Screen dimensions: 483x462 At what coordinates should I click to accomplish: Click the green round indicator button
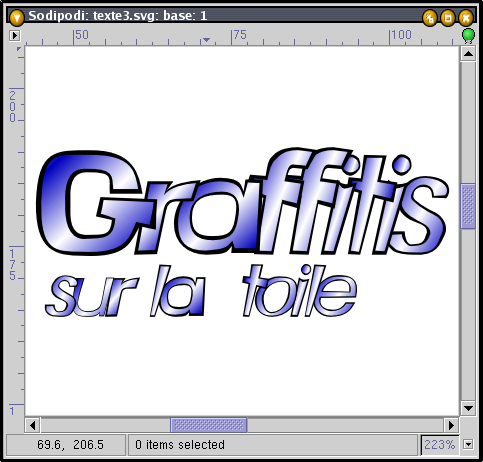[x=468, y=35]
